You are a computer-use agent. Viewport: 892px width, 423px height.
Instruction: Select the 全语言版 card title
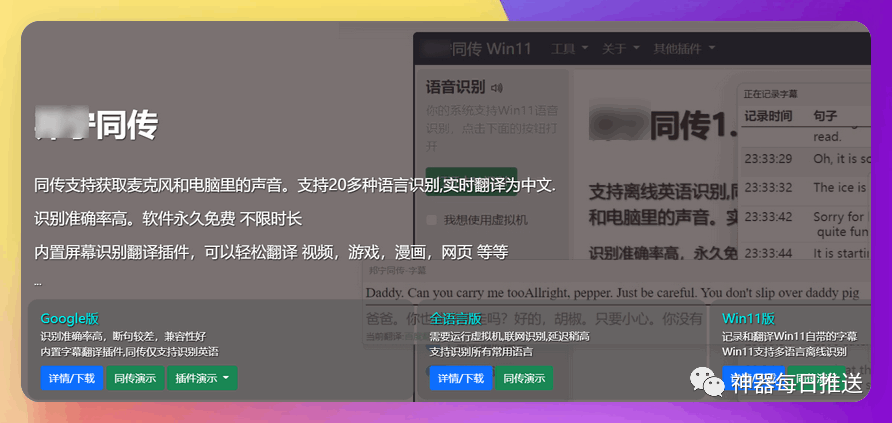click(x=456, y=318)
